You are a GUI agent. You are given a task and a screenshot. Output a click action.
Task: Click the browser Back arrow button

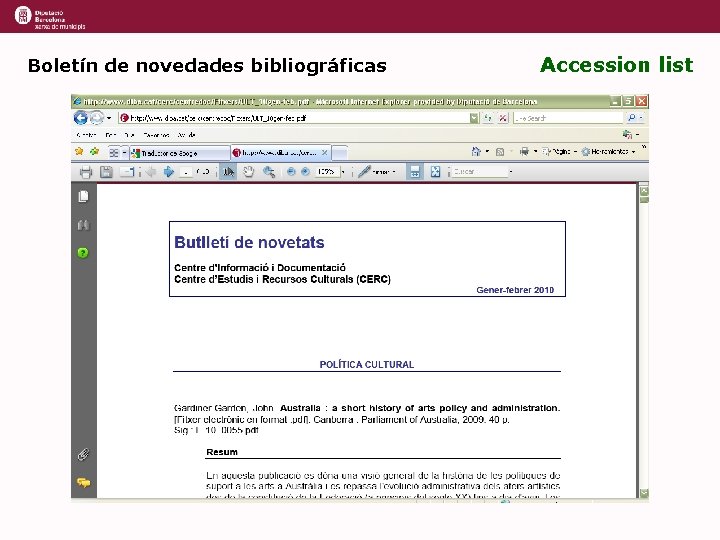click(x=80, y=118)
